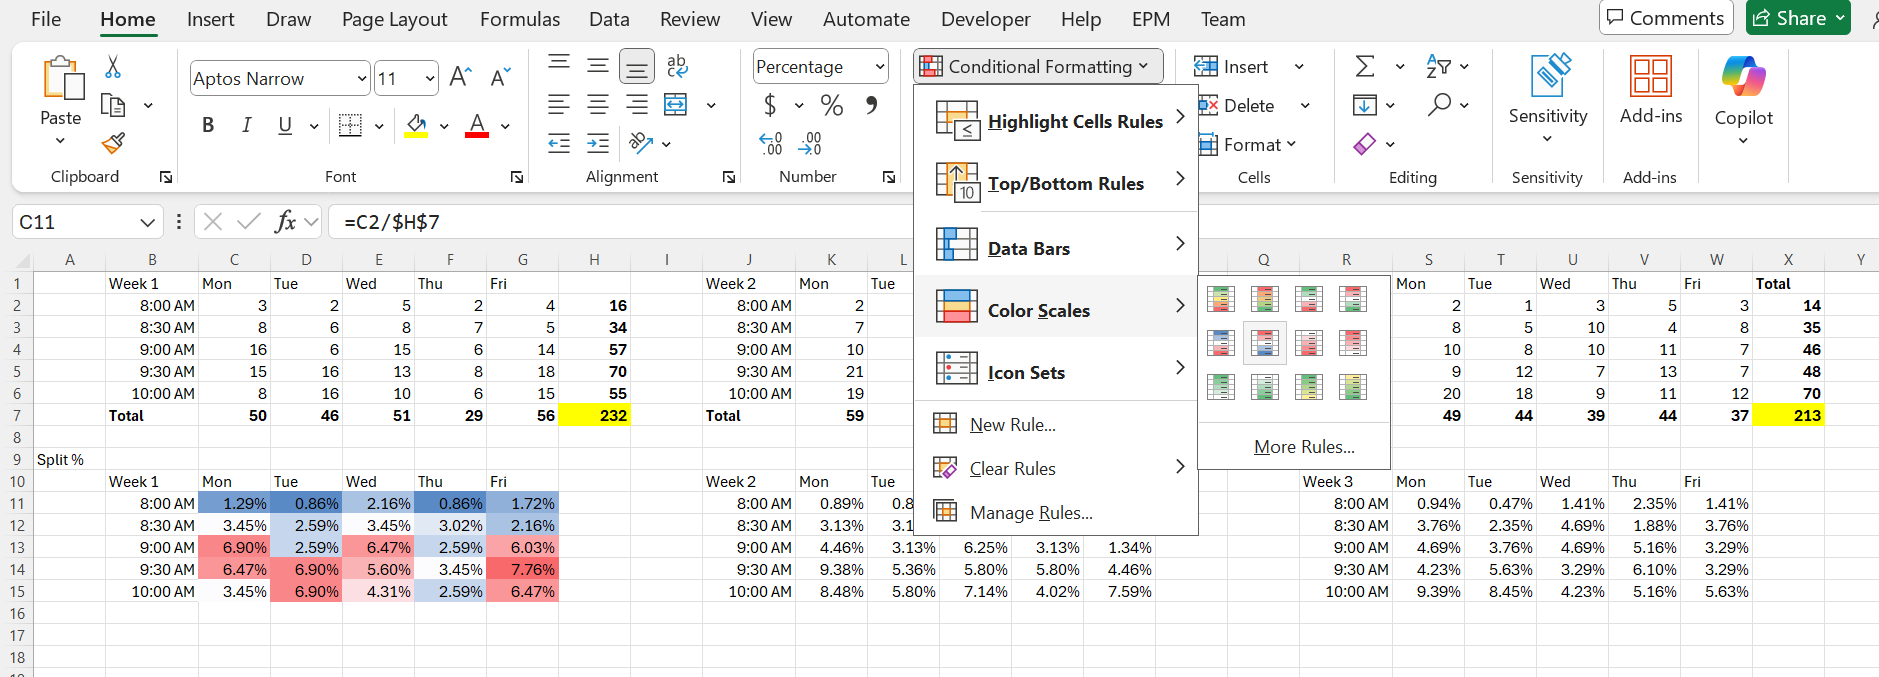Click the Merge & Center icon
The width and height of the screenshot is (1879, 677).
coord(676,105)
